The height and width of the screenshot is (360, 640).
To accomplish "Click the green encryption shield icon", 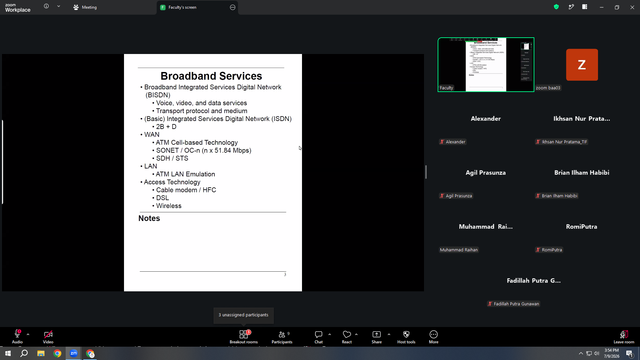I will tap(556, 7).
